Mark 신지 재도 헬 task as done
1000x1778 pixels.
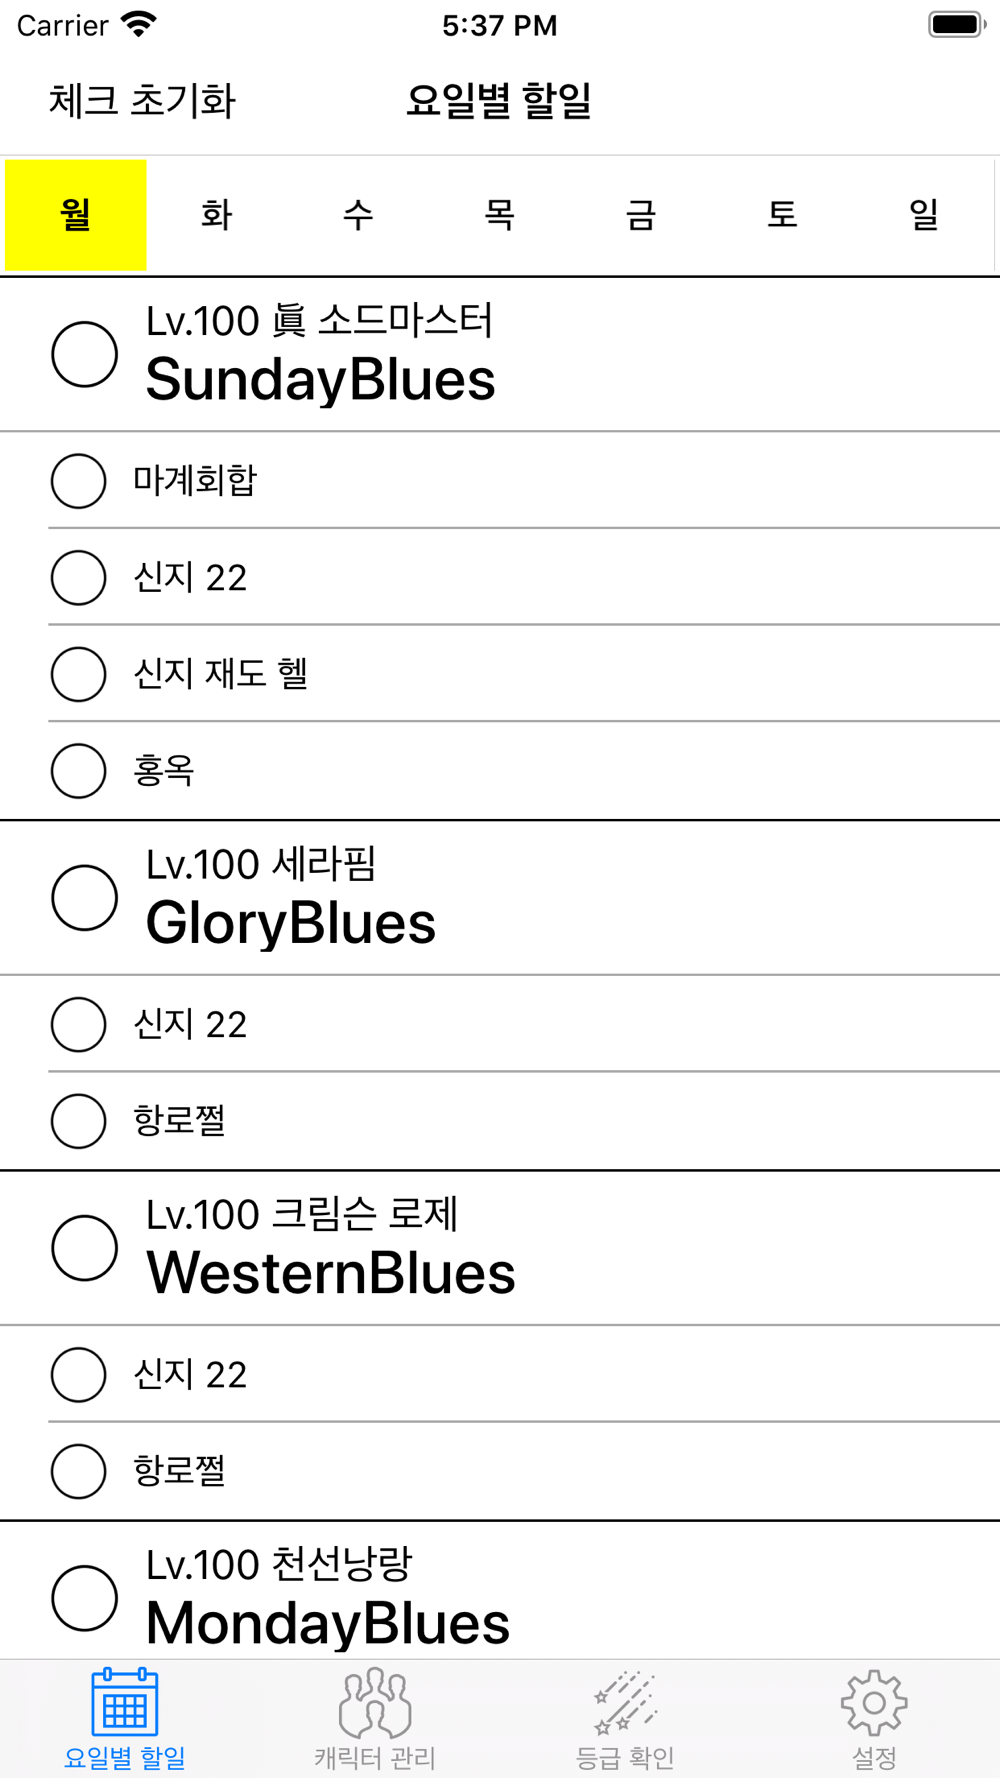click(78, 674)
